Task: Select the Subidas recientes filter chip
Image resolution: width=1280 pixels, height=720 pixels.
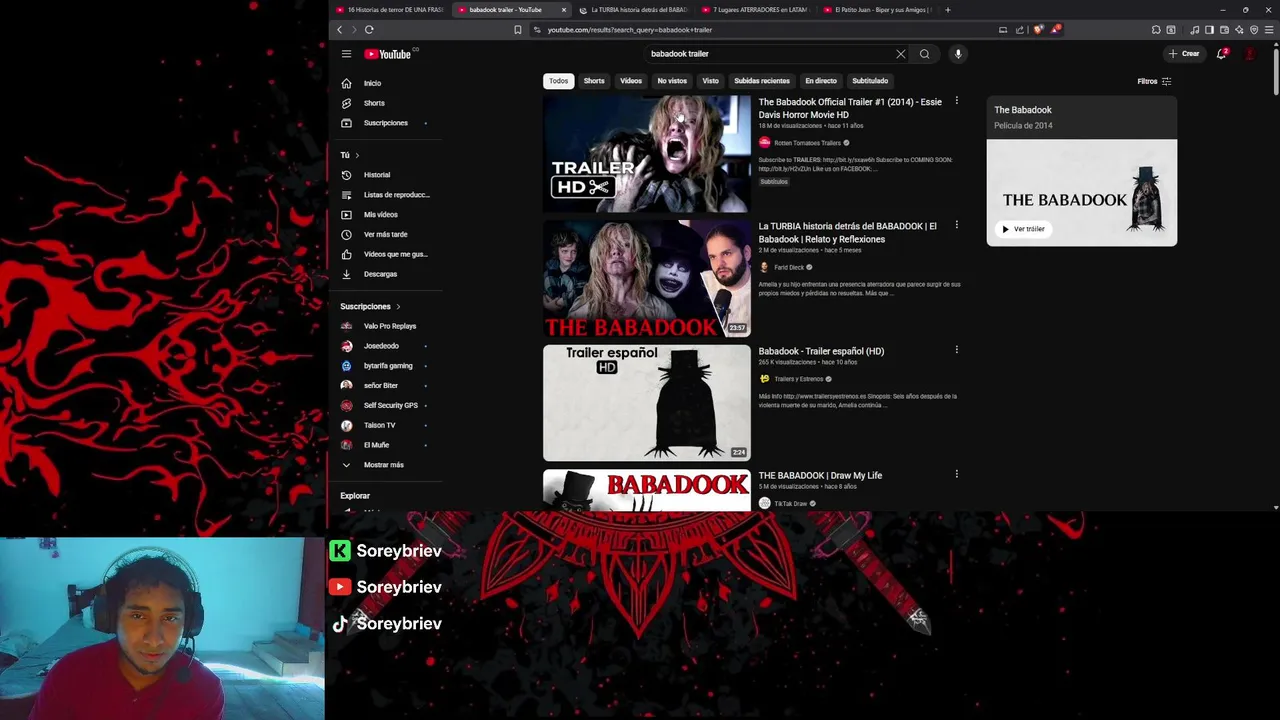Action: coord(762,81)
